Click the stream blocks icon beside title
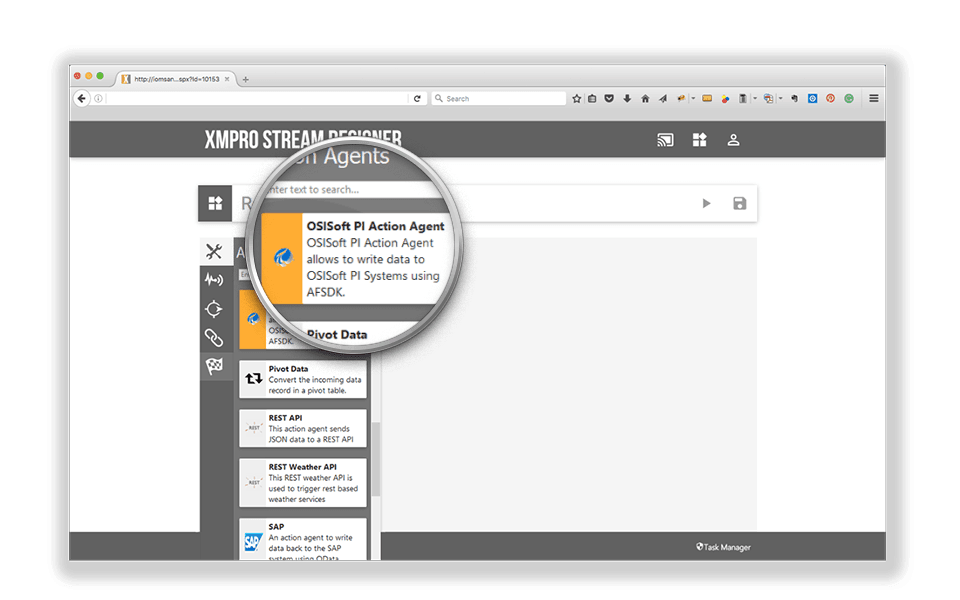960x600 pixels. (x=215, y=203)
